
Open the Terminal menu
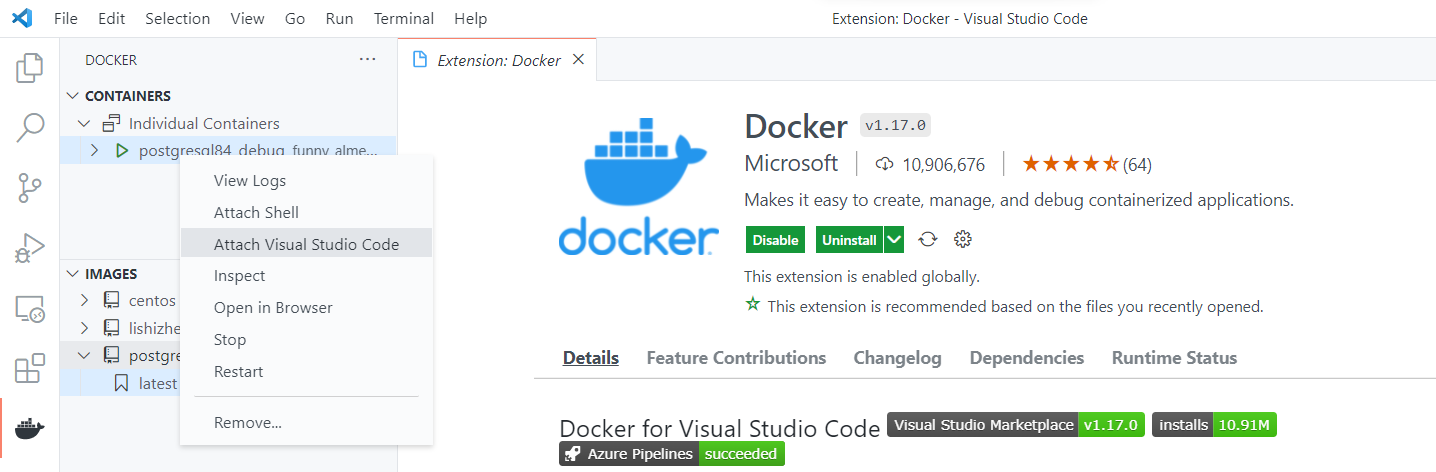coord(404,18)
